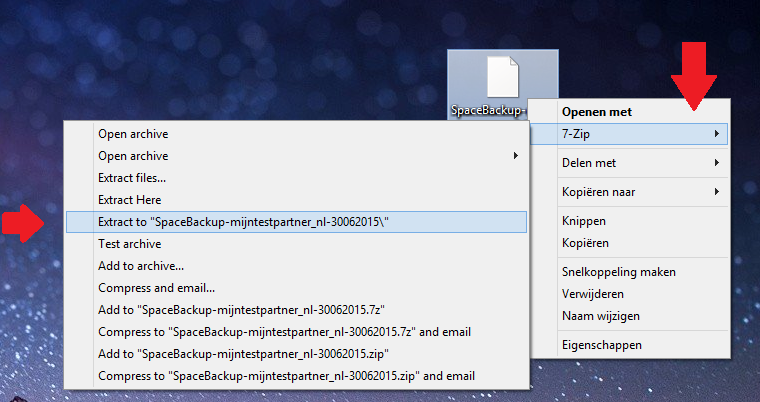Screen dimensions: 760x402
Task: Select Naam wijzigen to rename file
Action: (629, 316)
